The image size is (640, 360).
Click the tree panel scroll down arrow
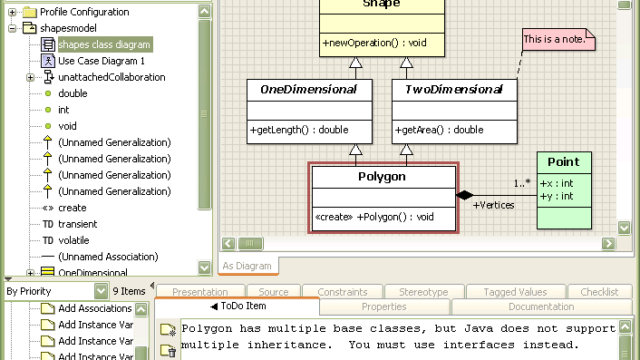[204, 267]
